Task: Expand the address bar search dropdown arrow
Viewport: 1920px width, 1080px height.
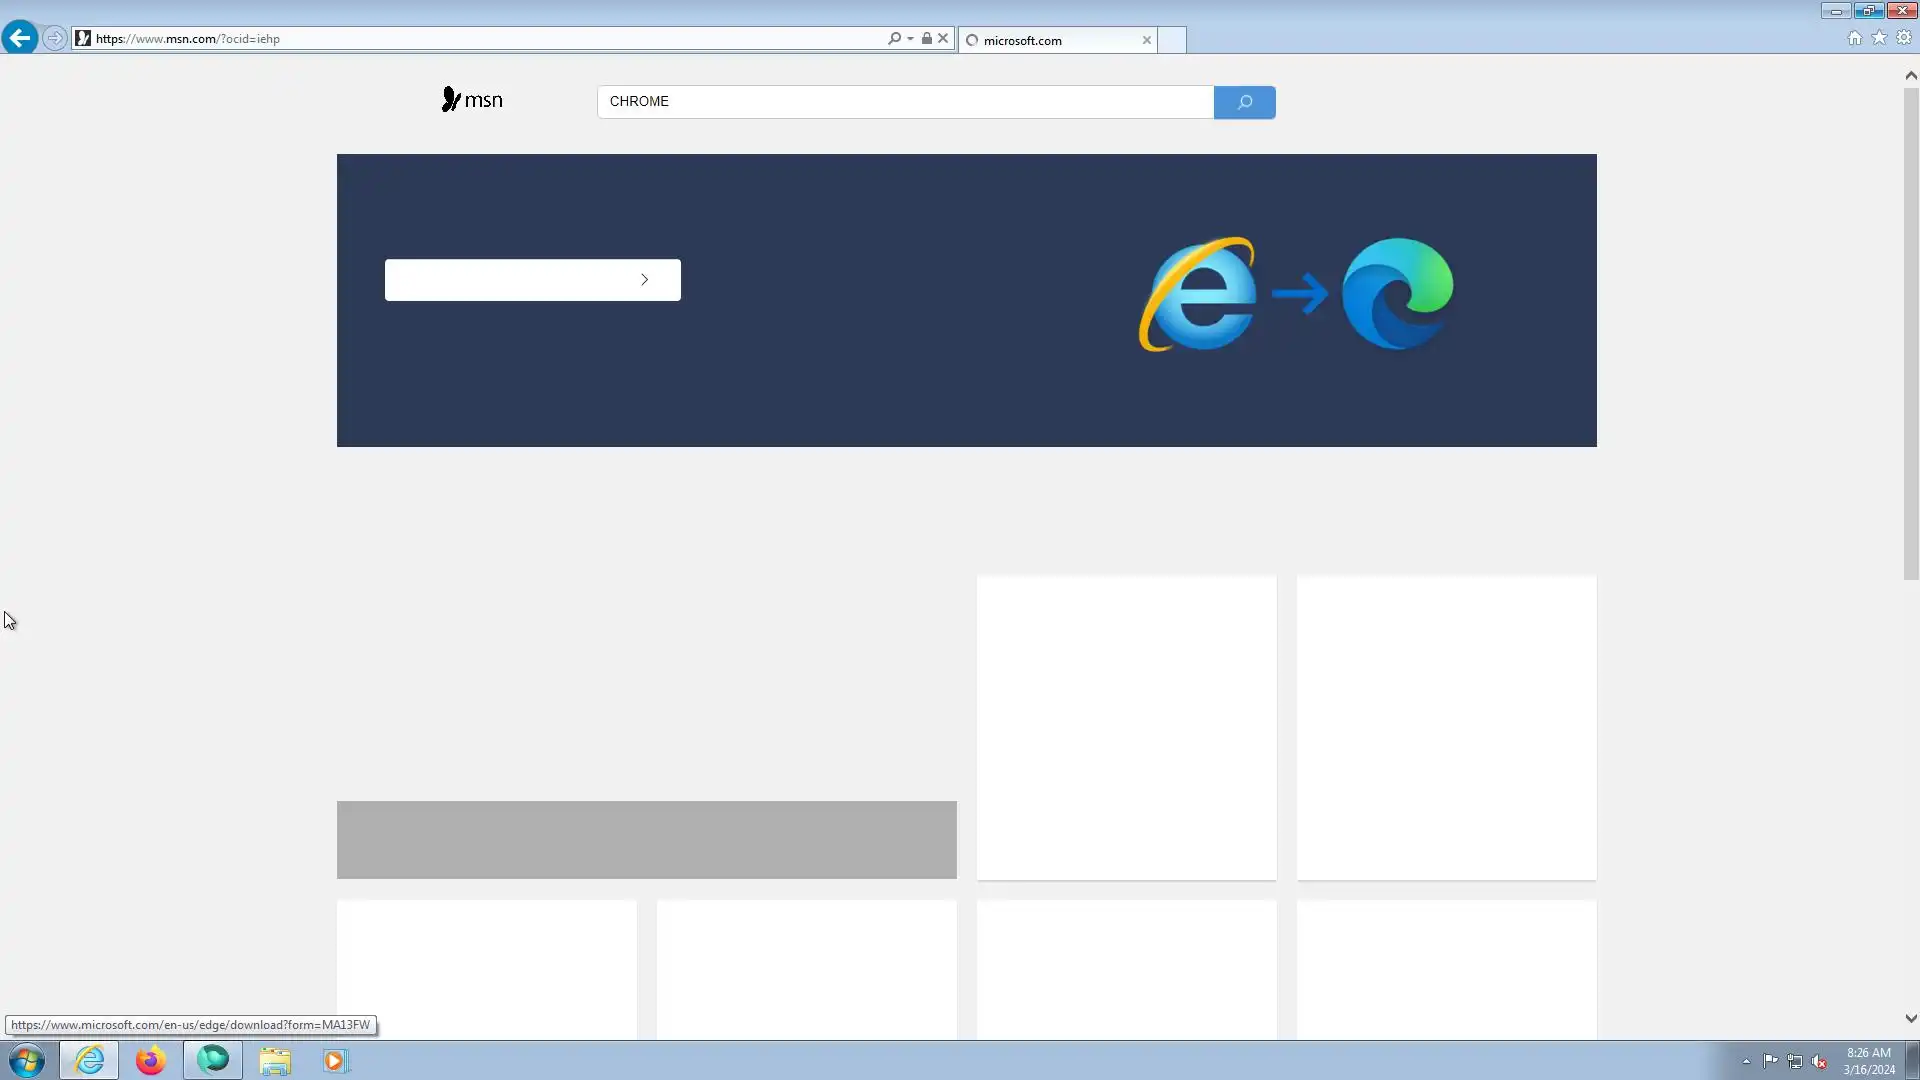Action: [910, 38]
